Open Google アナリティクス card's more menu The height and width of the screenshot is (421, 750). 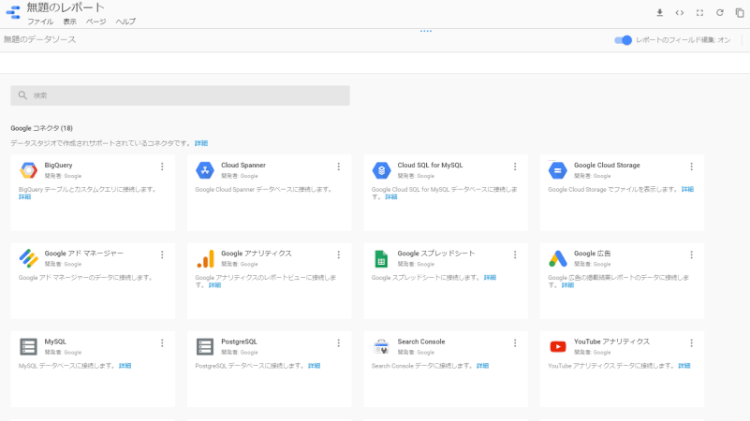tap(339, 255)
